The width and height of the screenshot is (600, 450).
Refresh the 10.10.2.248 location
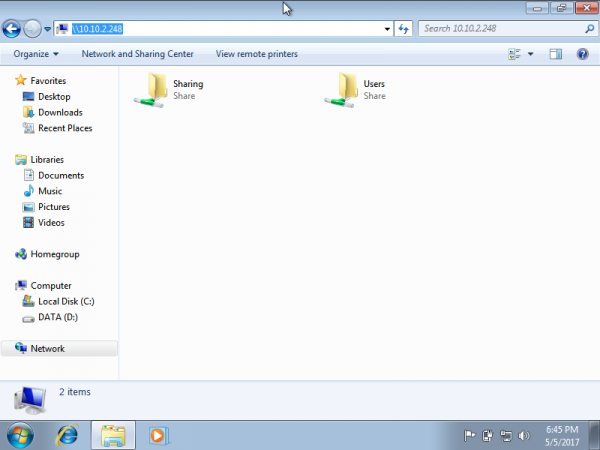(403, 29)
